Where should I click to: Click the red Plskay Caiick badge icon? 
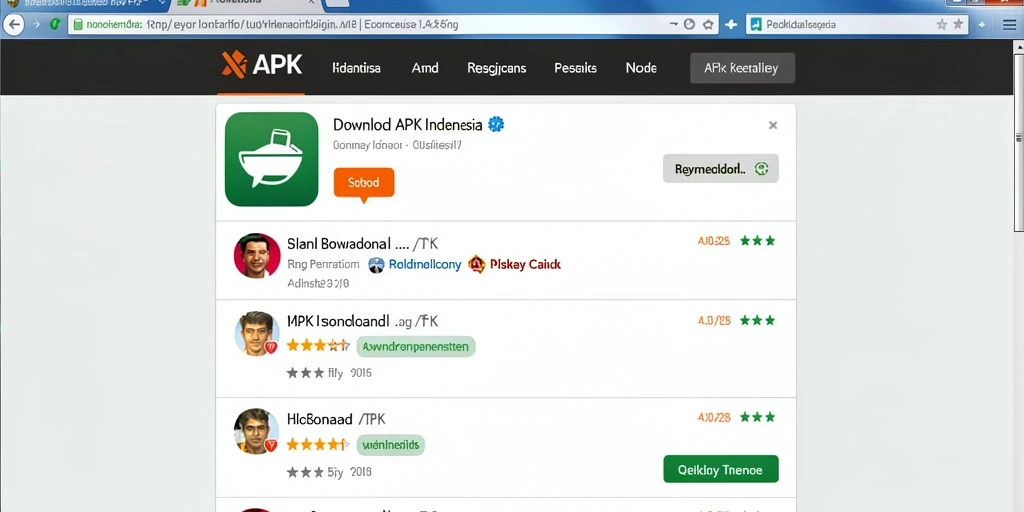(477, 264)
